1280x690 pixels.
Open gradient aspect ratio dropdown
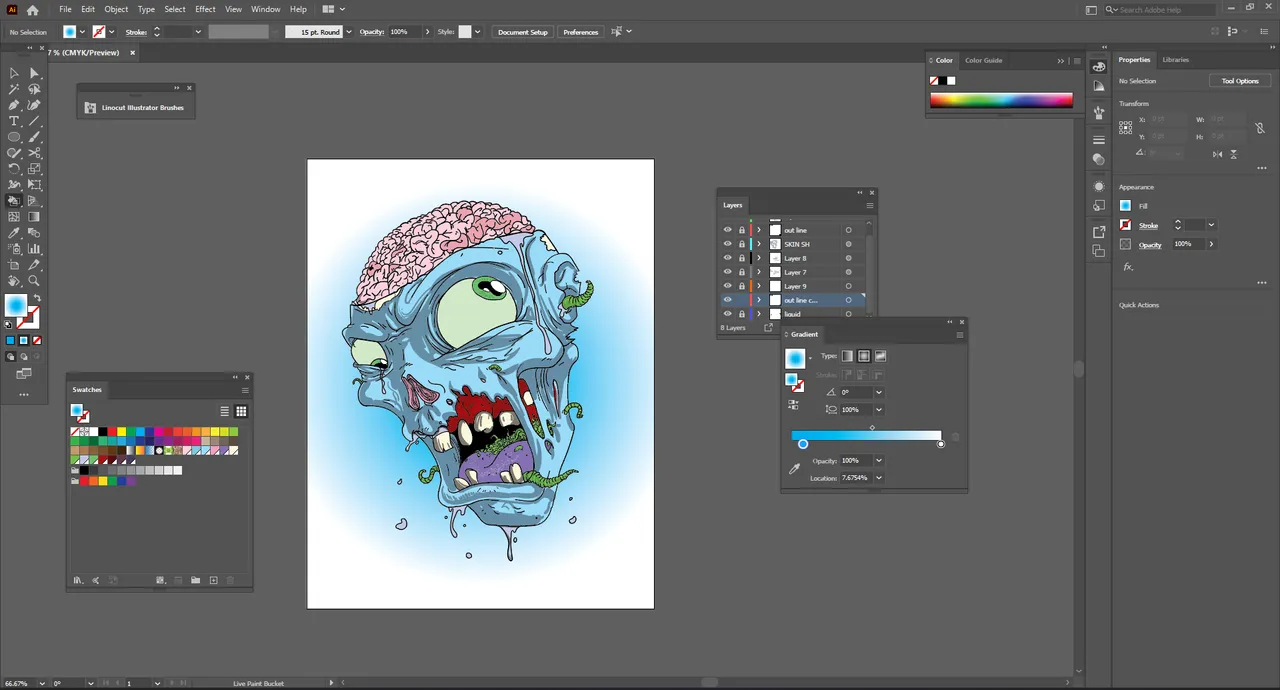(x=879, y=409)
